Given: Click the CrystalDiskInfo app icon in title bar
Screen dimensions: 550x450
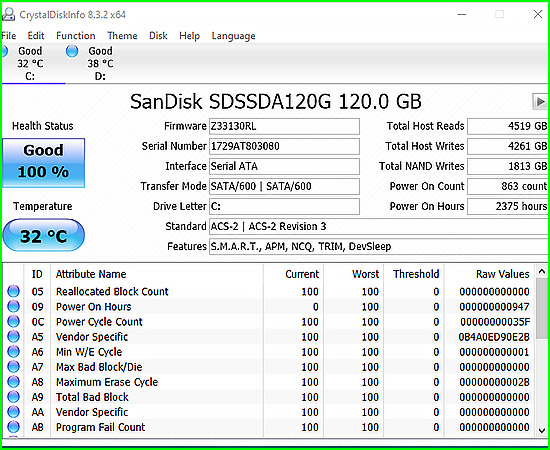Looking at the screenshot, I should pos(8,14).
